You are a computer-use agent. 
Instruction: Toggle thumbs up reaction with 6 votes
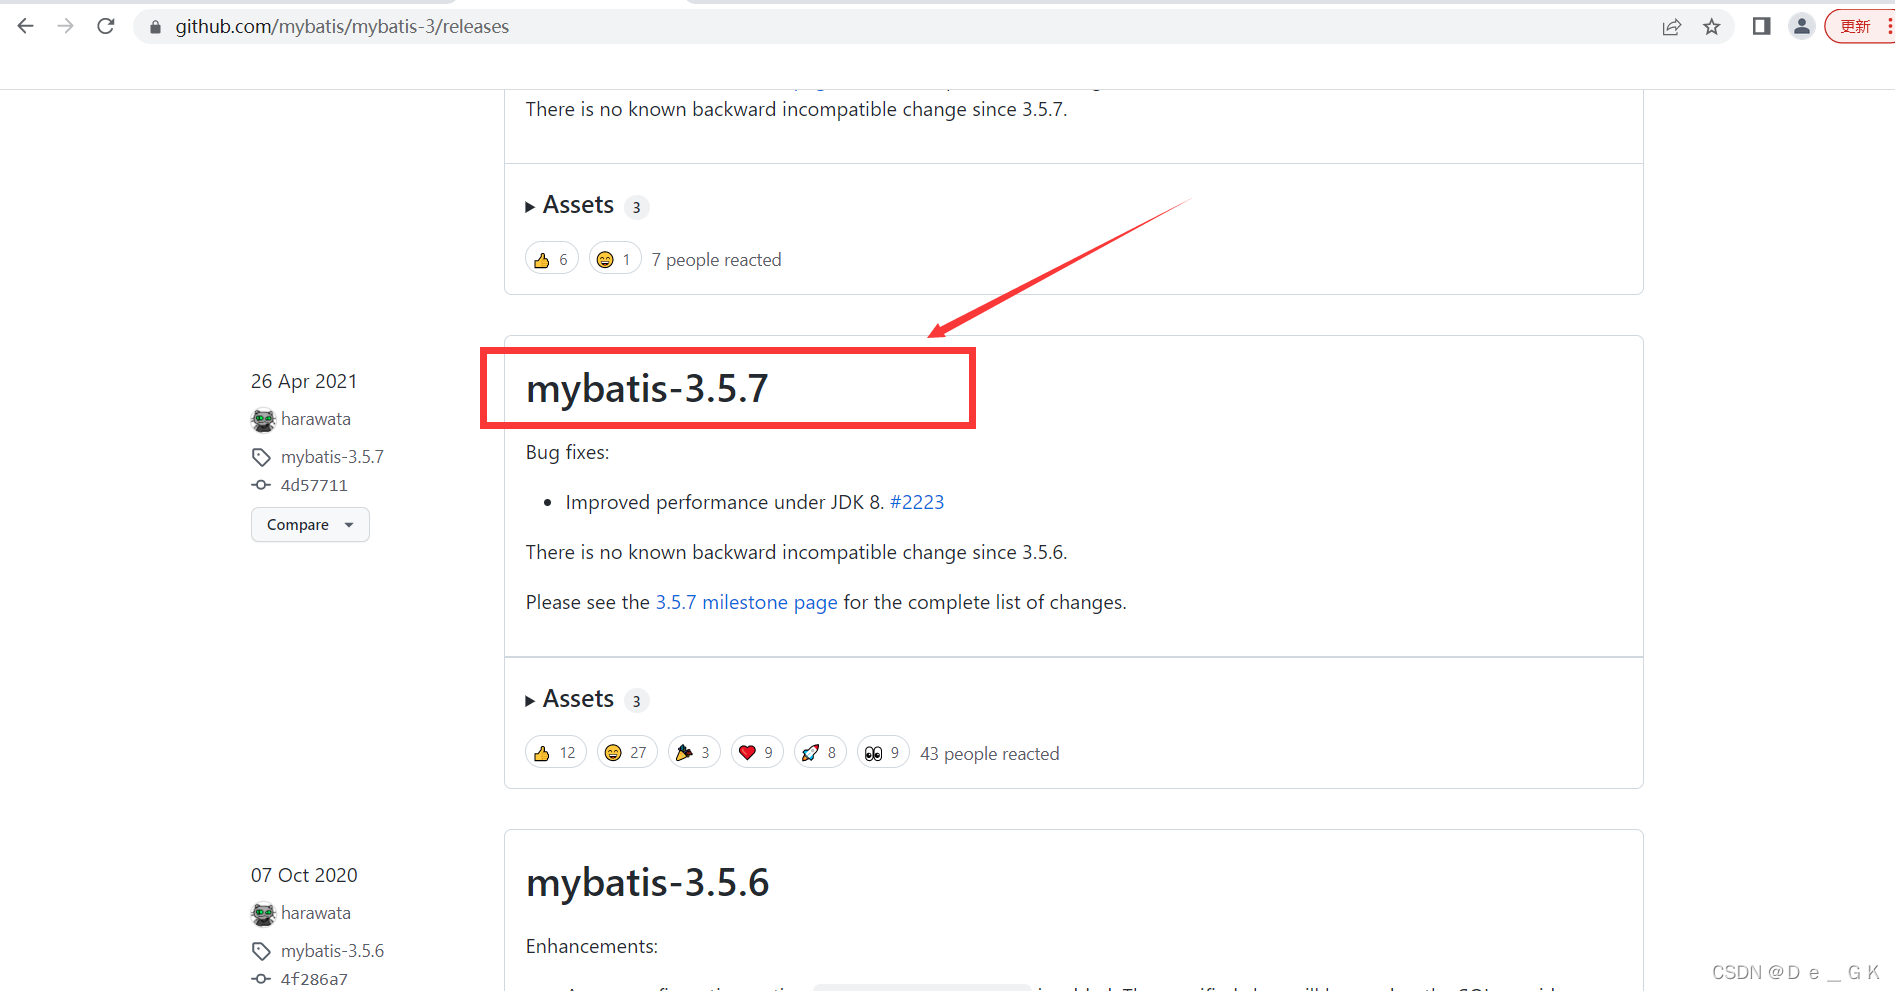[552, 259]
